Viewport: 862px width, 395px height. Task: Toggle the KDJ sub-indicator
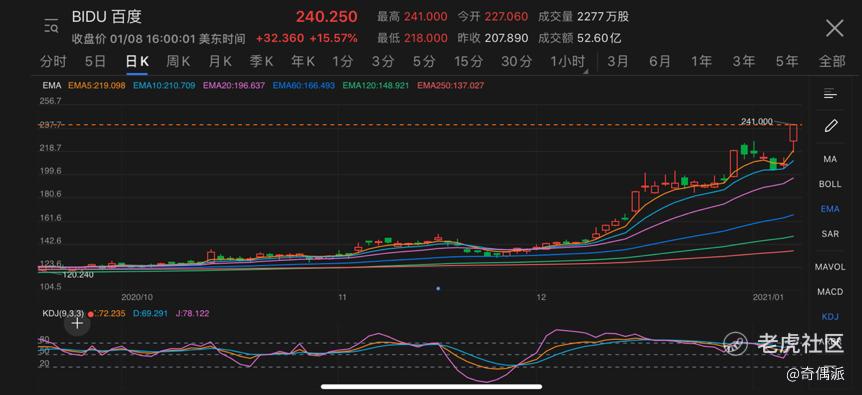click(830, 317)
